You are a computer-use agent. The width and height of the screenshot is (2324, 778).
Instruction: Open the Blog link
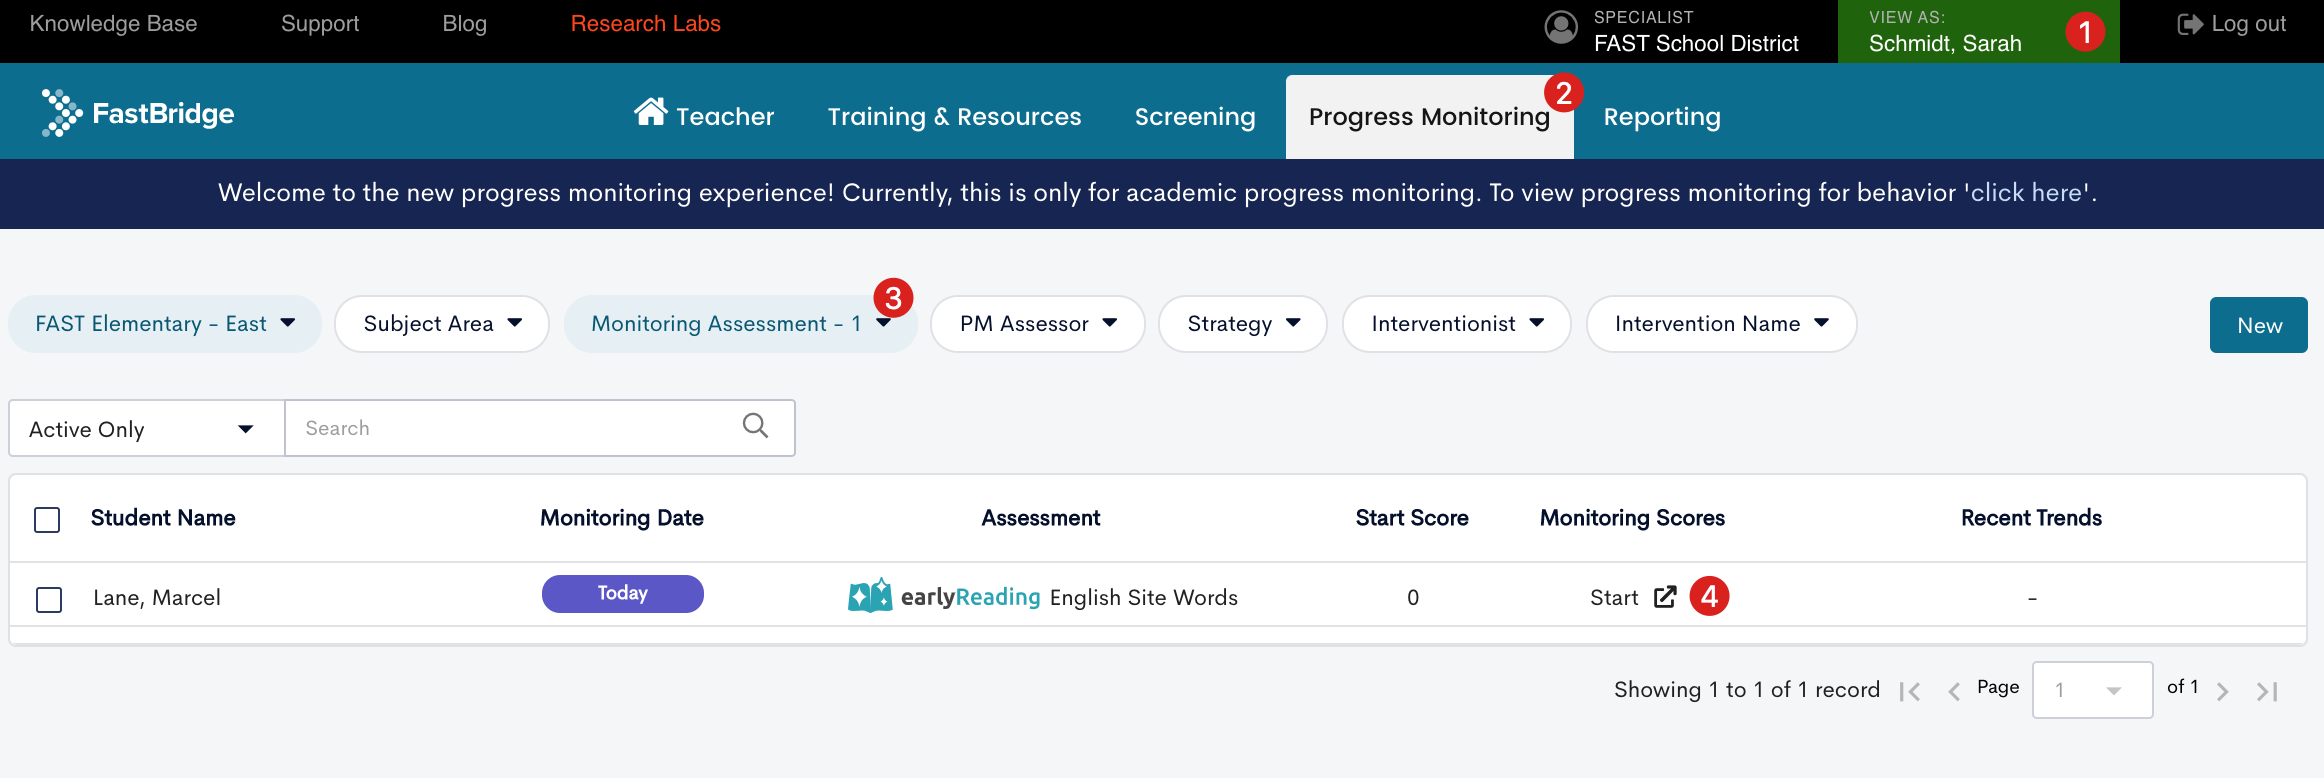pos(465,24)
